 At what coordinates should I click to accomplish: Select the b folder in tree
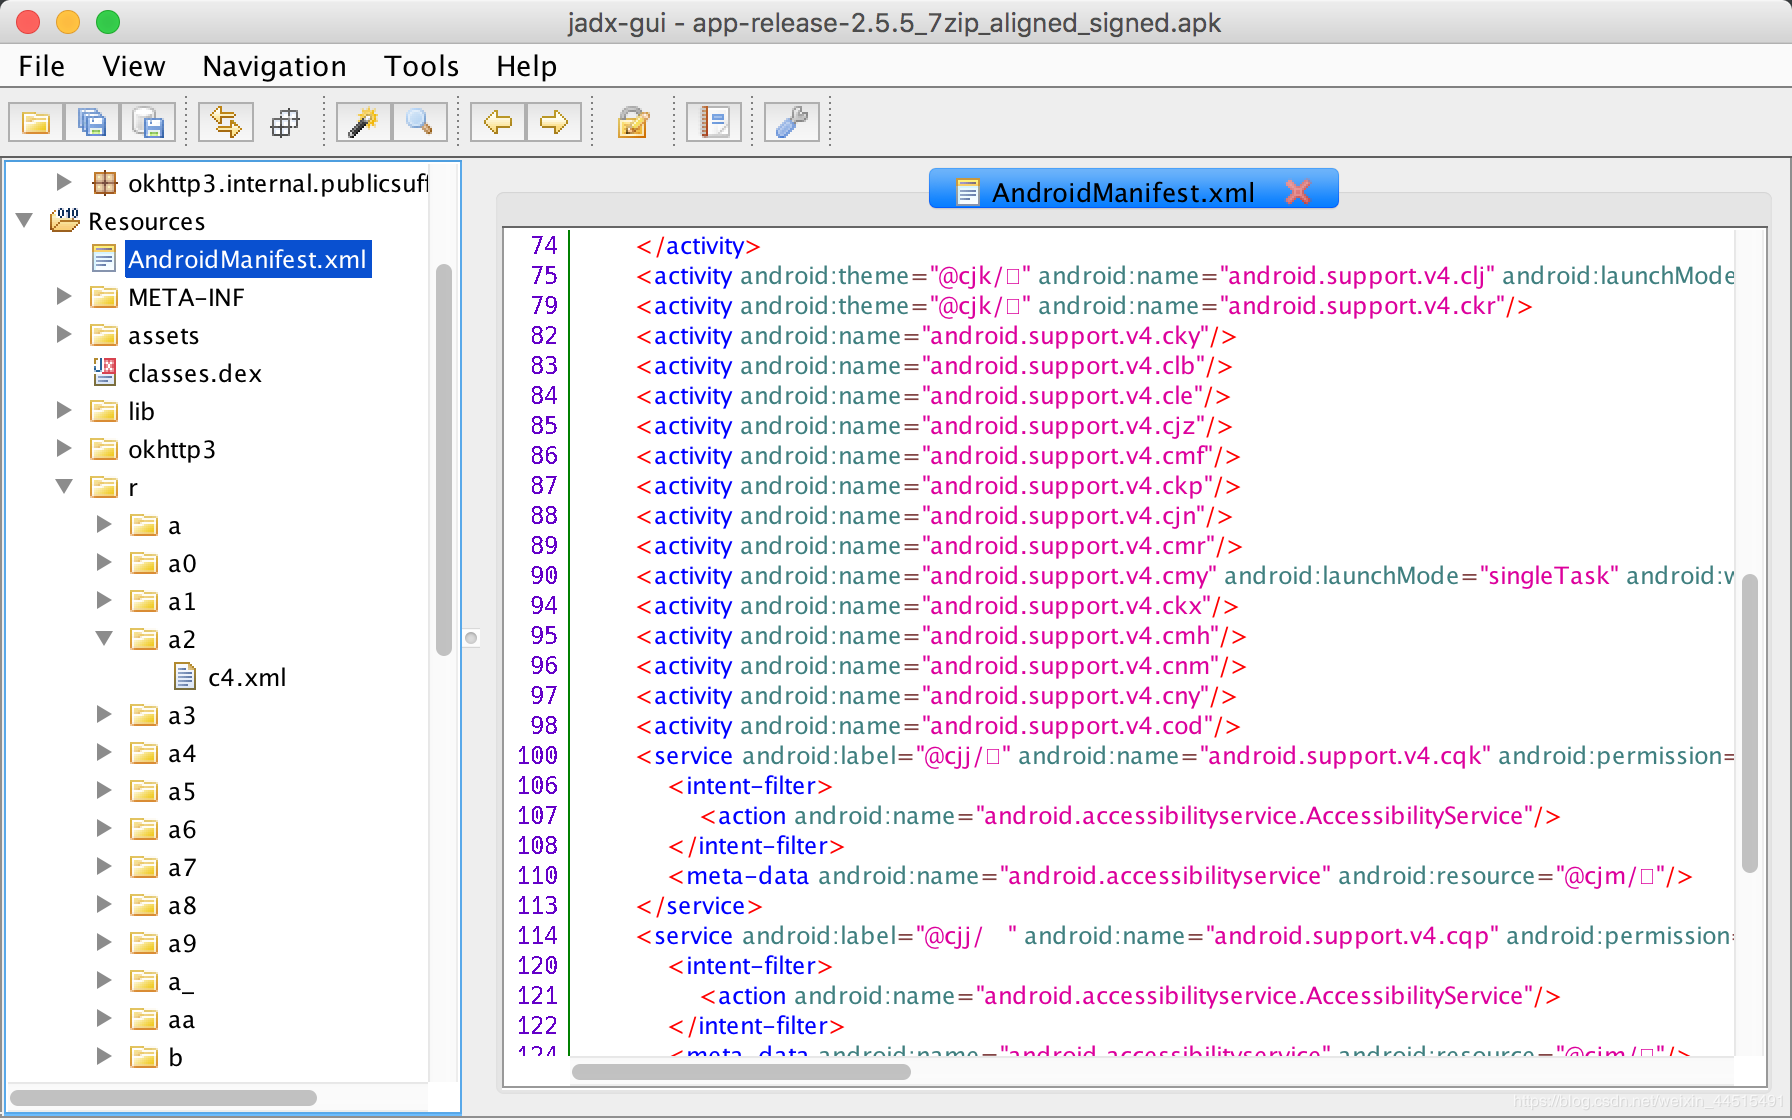point(175,1057)
